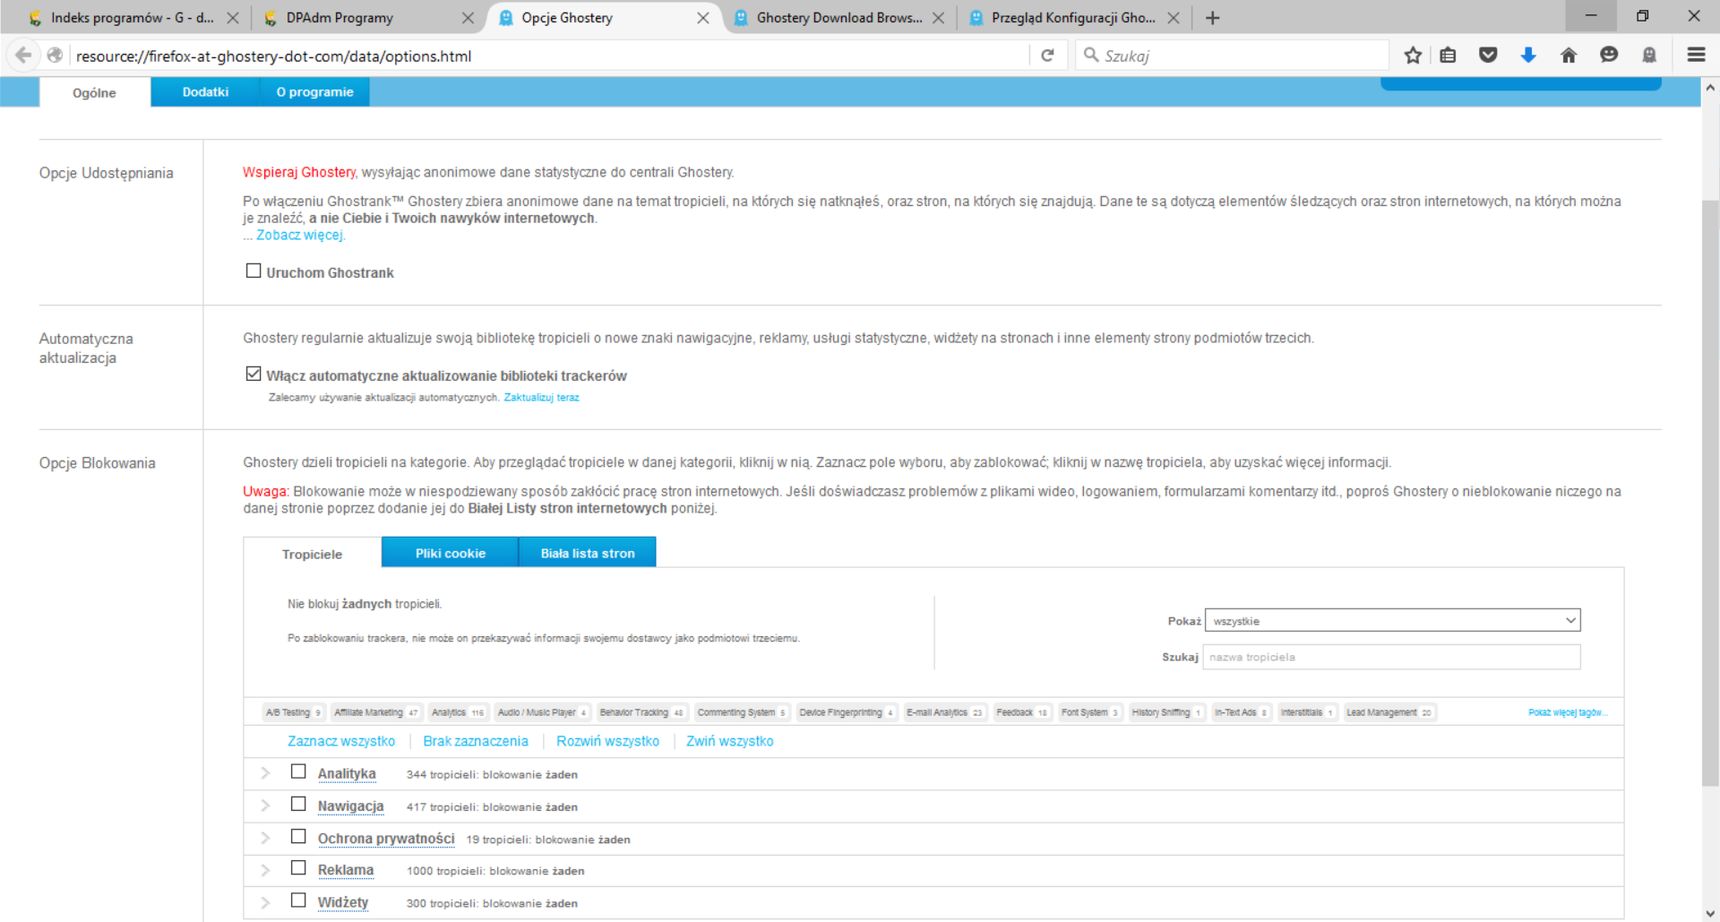
Task: Filter by the Behavior Tracking tag
Action: tap(642, 712)
